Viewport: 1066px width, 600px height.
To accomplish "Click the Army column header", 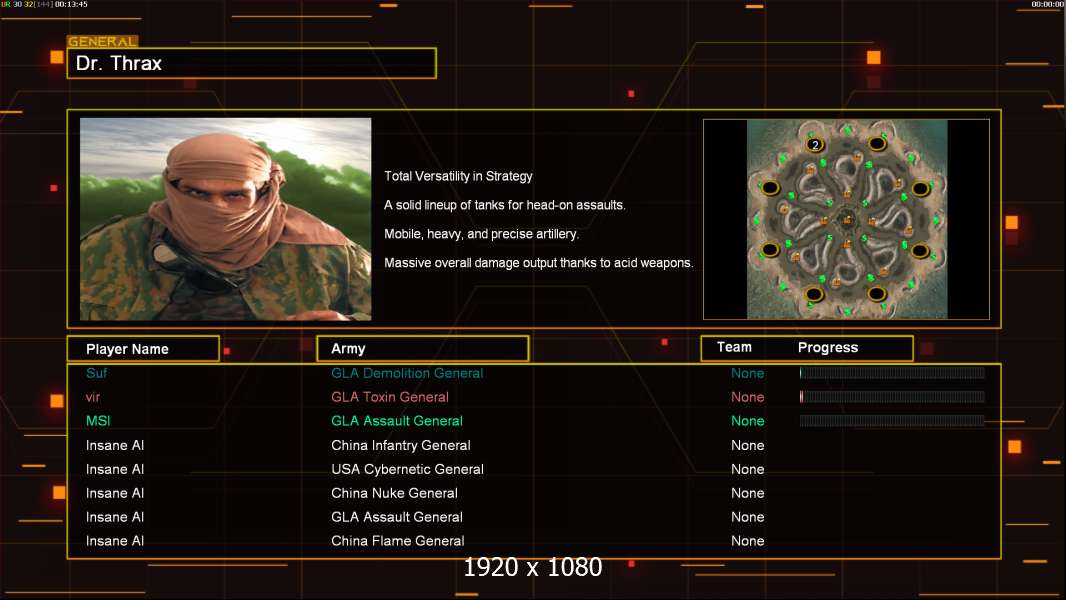I will (423, 349).
